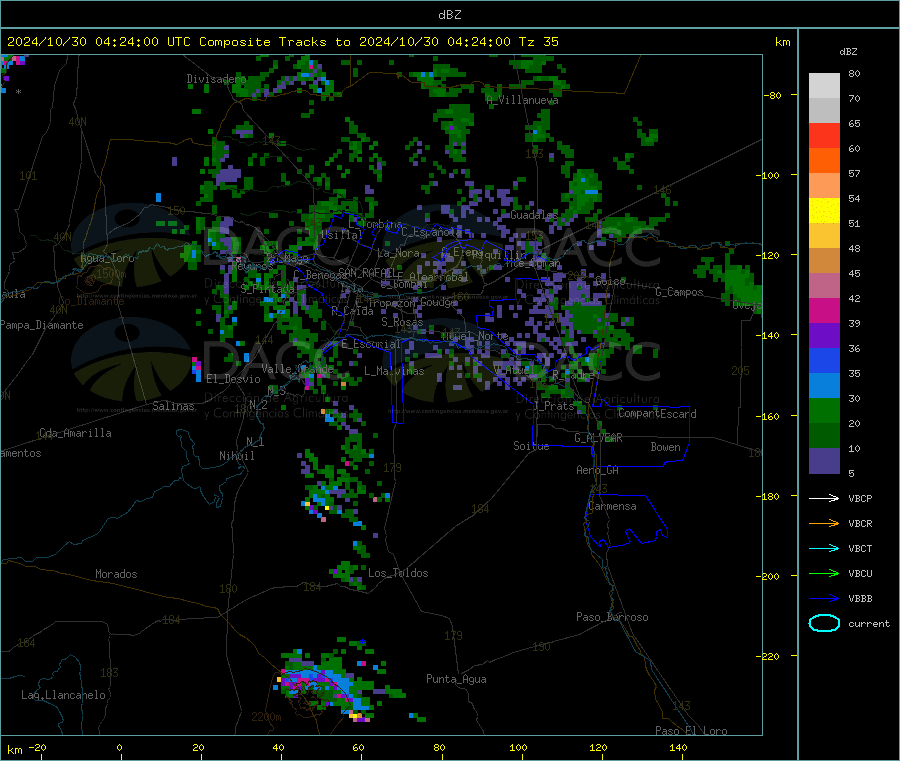The height and width of the screenshot is (761, 900).
Task: Click the L_Malvinas place label
Action: 394,371
